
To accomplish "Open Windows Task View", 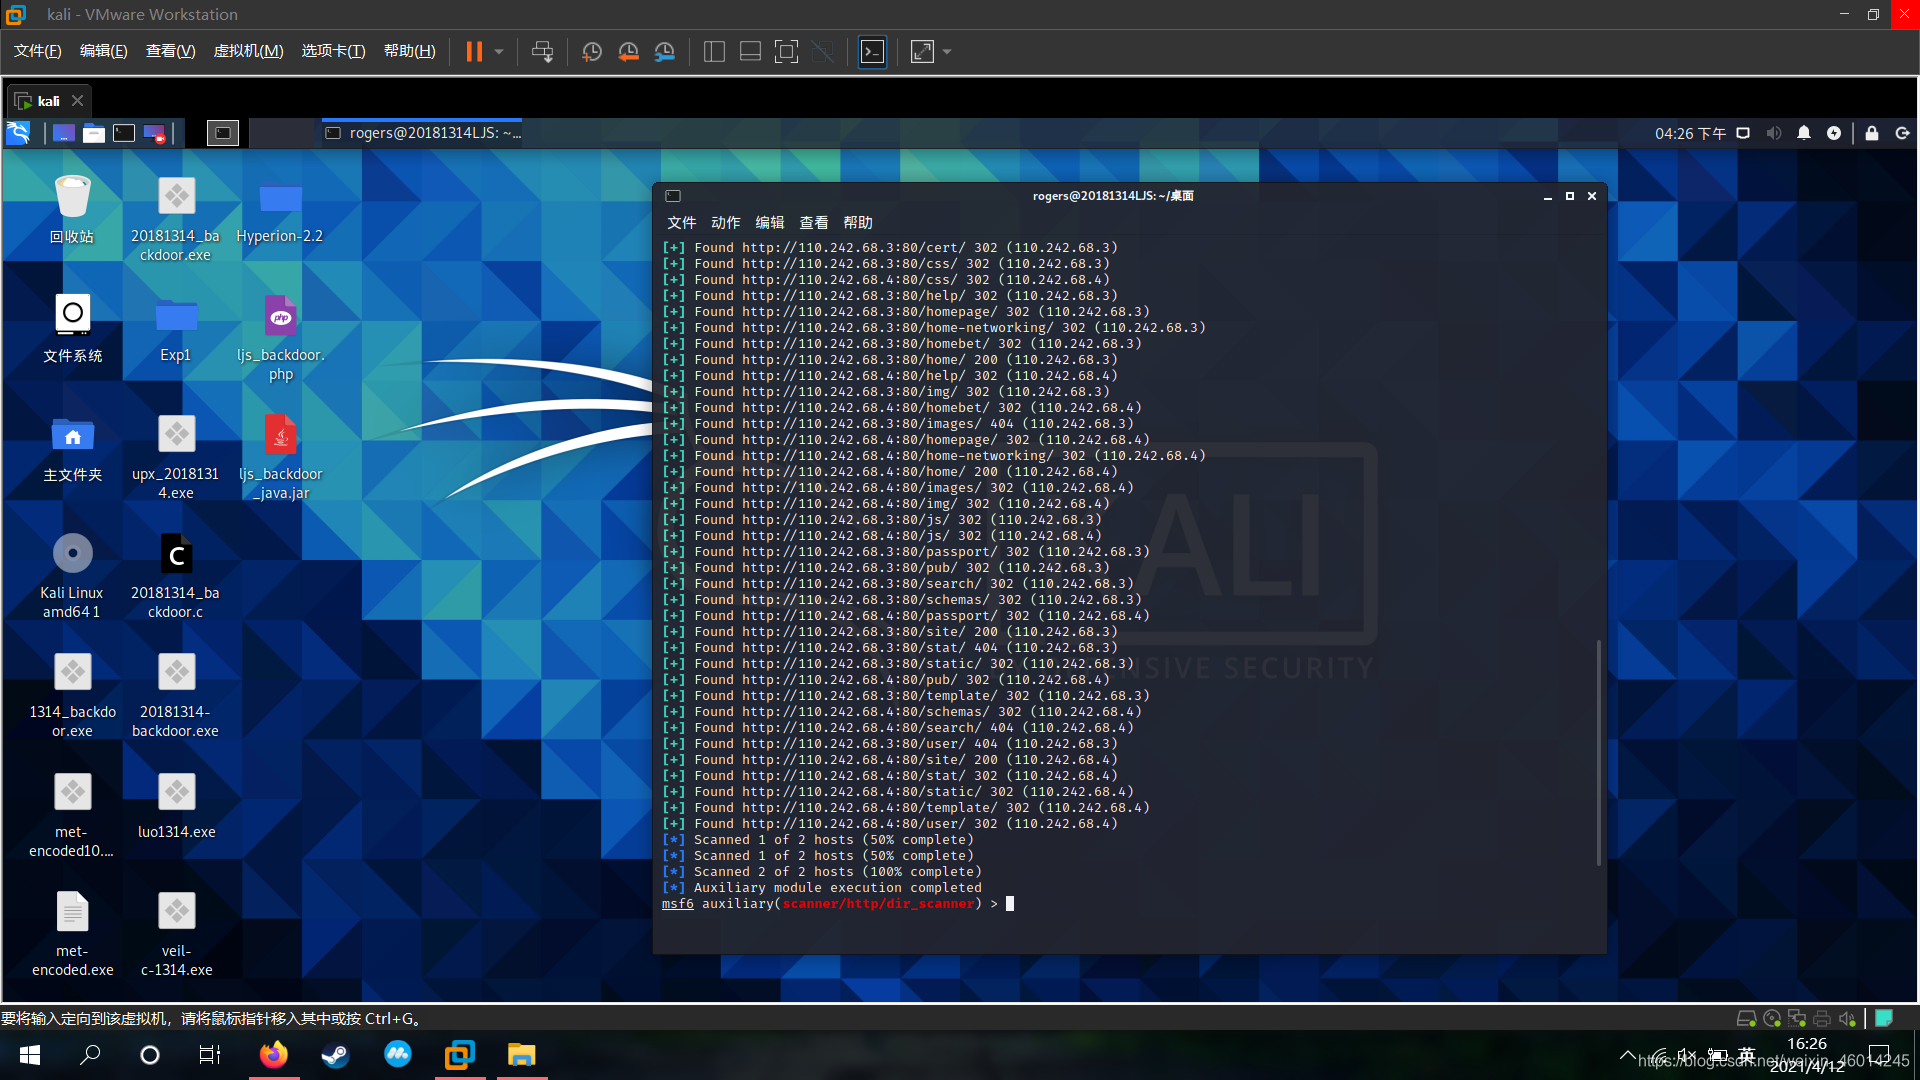I will (x=210, y=1055).
